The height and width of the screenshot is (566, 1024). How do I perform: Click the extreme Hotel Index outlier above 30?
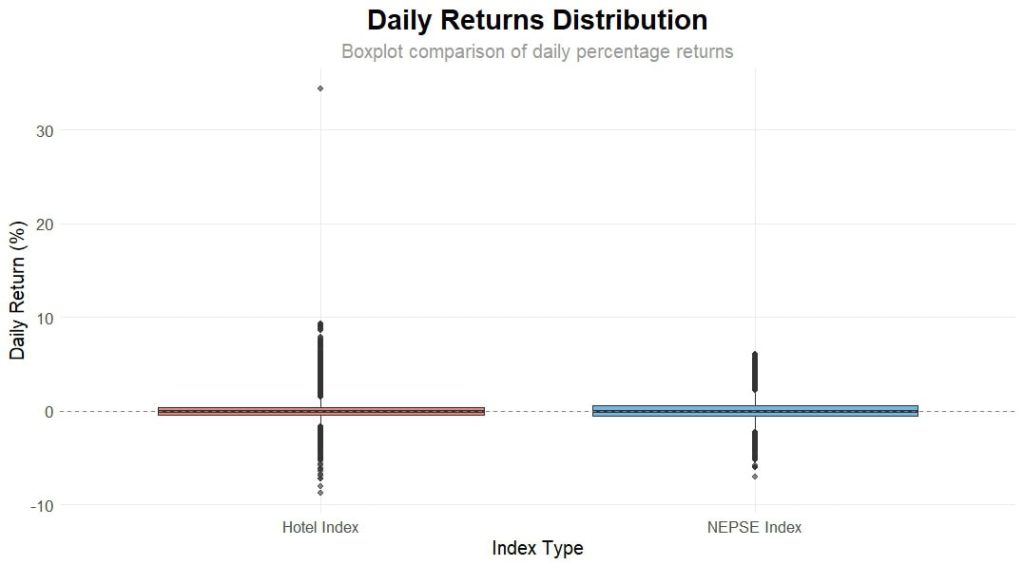click(320, 88)
